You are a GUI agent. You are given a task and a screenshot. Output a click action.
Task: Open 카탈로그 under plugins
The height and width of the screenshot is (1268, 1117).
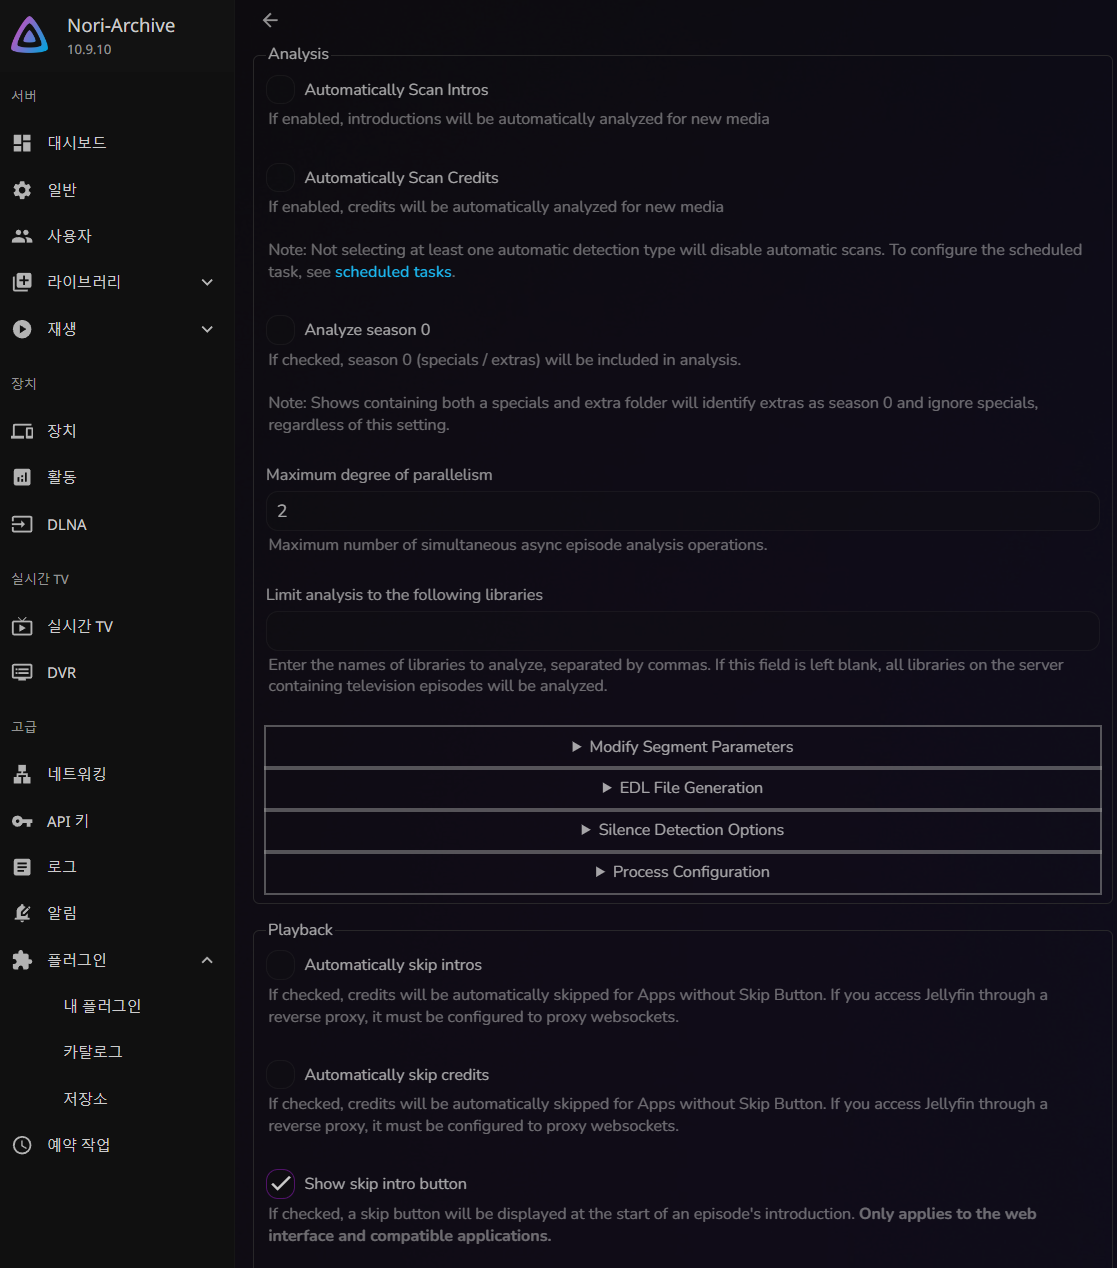coord(93,1052)
